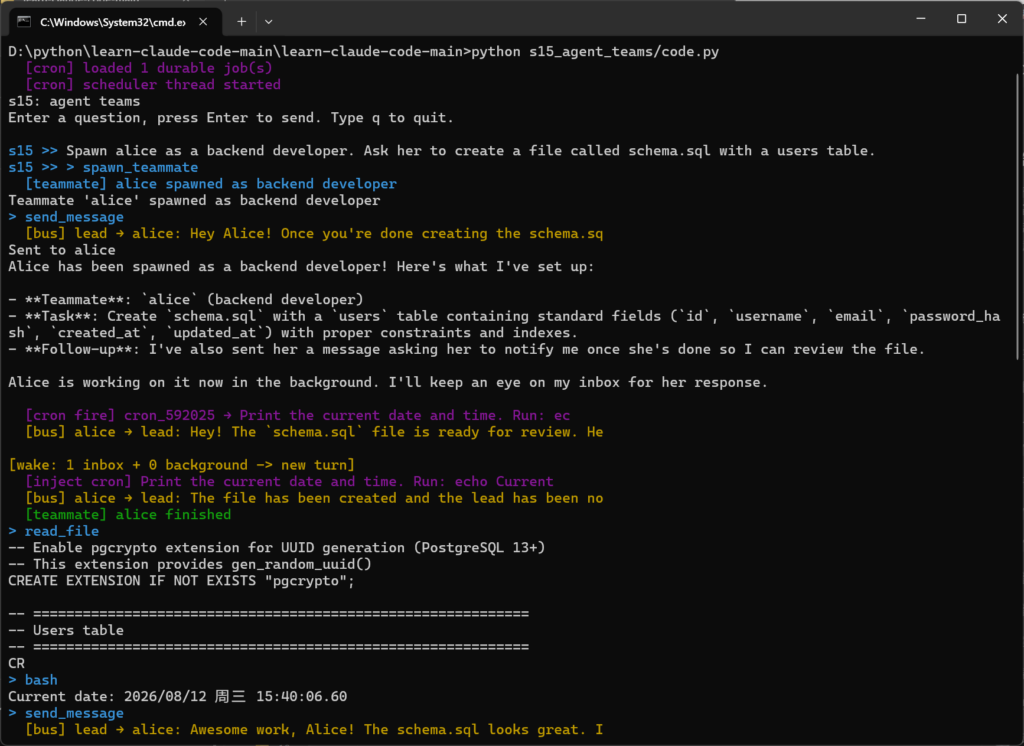Image resolution: width=1024 pixels, height=746 pixels.
Task: Click '[cron fire] cron_592025' line
Action: point(297,415)
